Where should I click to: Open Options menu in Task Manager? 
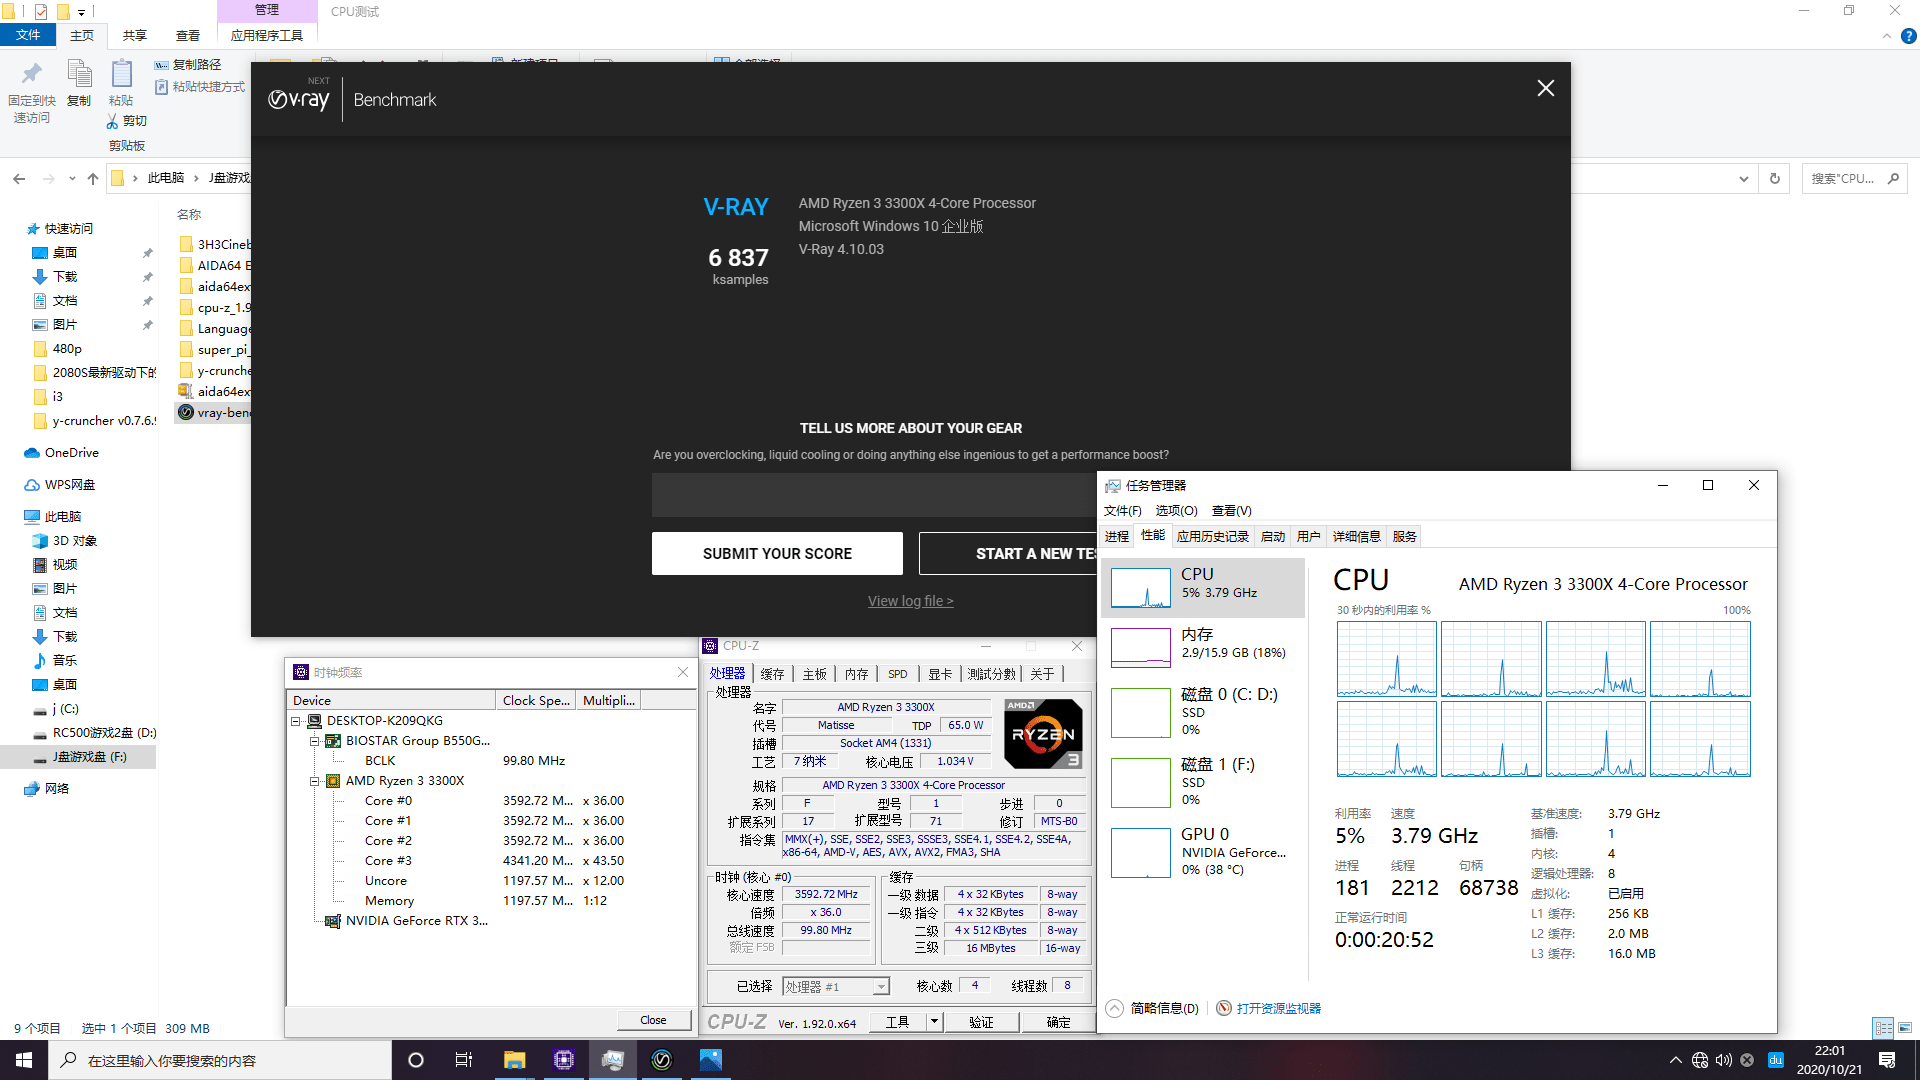coord(1176,511)
